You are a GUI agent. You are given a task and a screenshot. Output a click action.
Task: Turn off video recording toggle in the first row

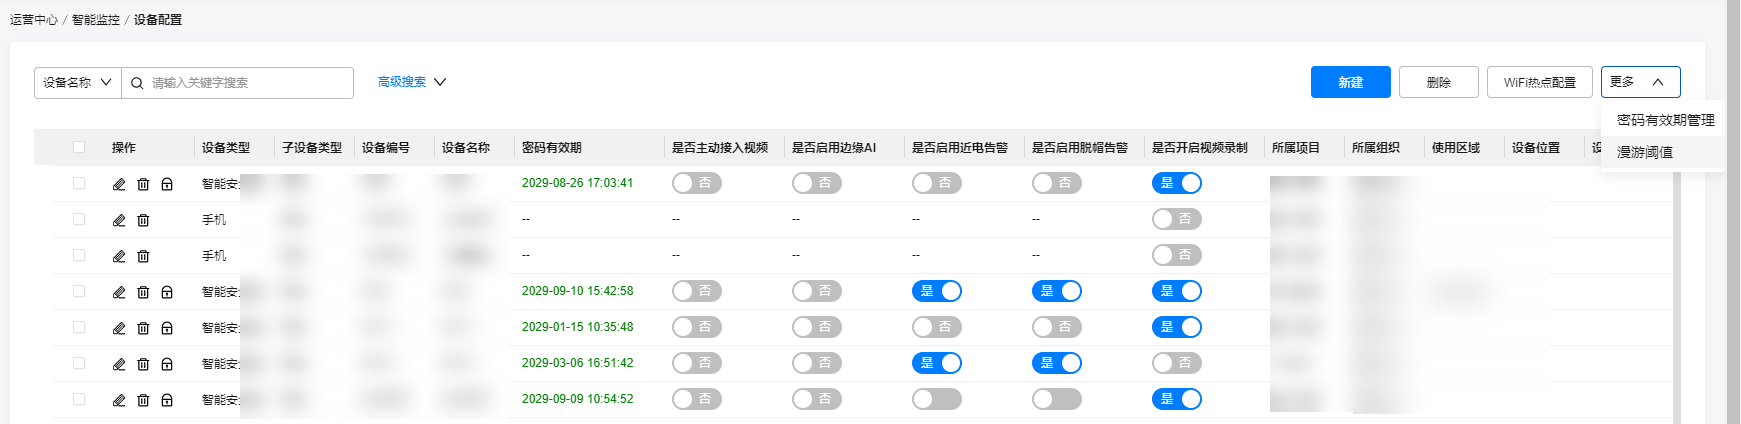coord(1177,183)
